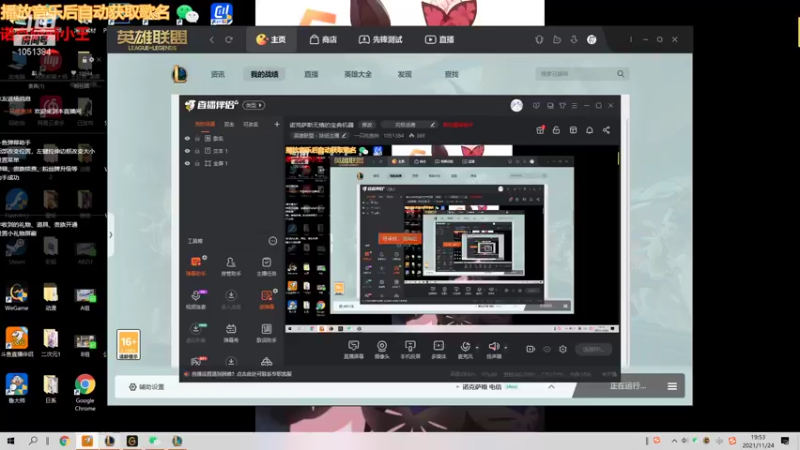Click the League client refresh arrow
This screenshot has height=450, width=800.
(x=229, y=39)
